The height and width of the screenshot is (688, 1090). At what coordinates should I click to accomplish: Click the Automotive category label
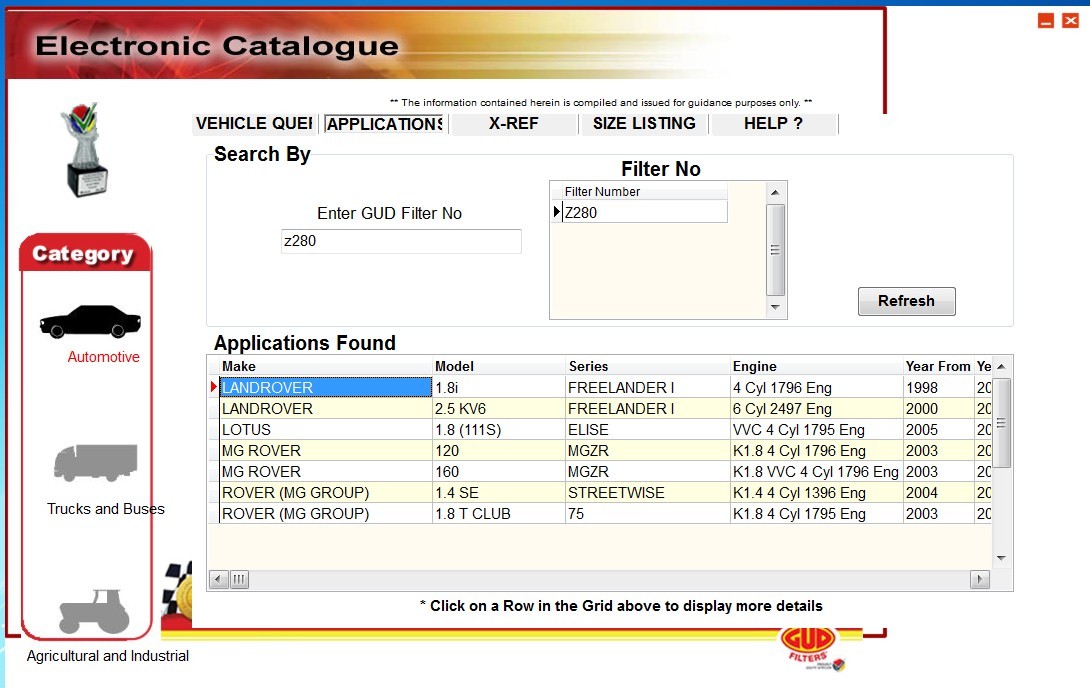coord(104,357)
